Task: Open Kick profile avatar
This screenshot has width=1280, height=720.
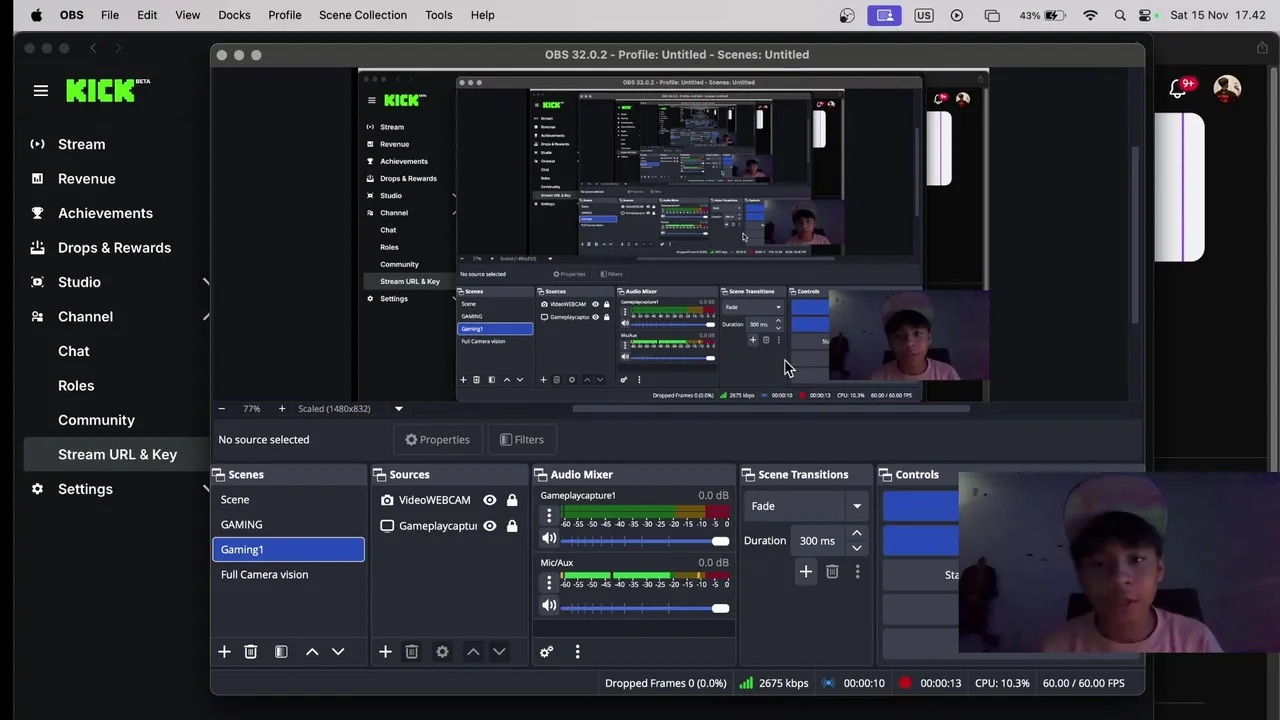Action: [x=1227, y=89]
